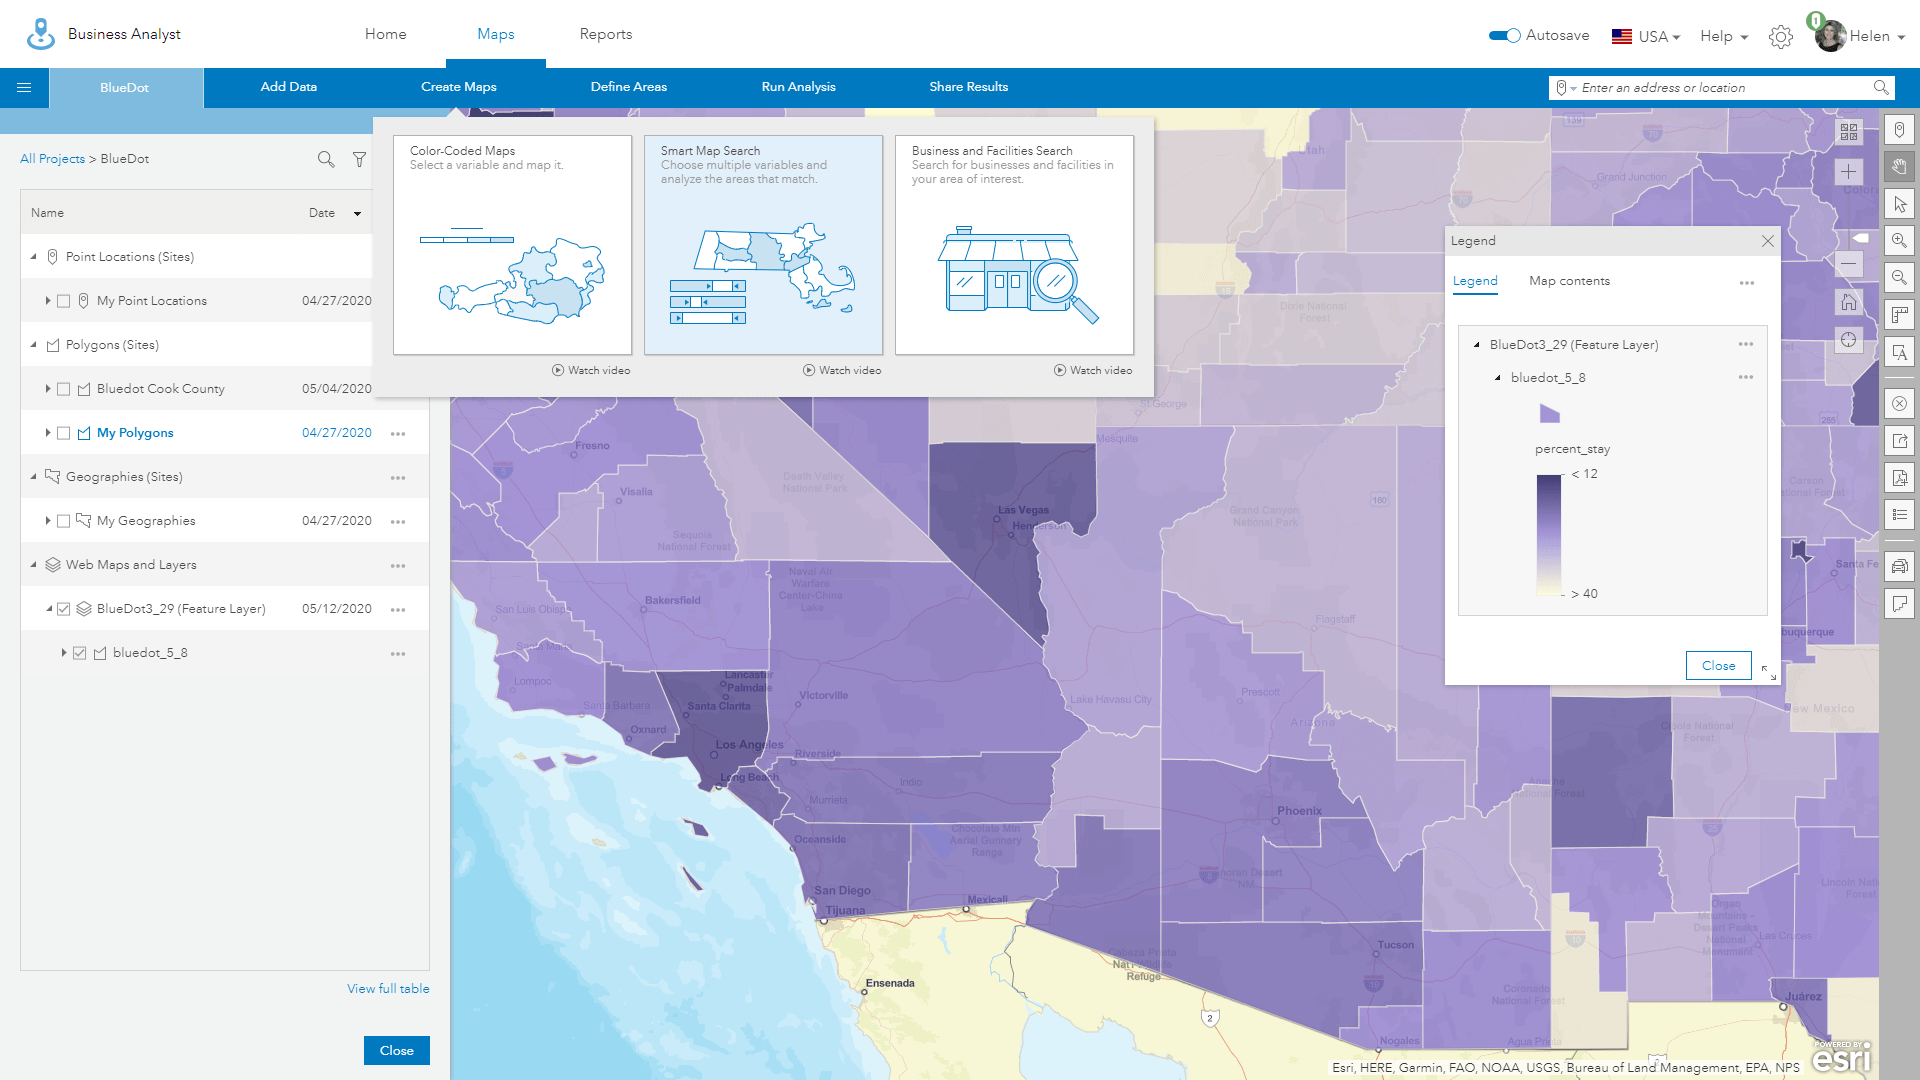1920x1080 pixels.
Task: Click the export image share tool
Action: [x=1899, y=441]
